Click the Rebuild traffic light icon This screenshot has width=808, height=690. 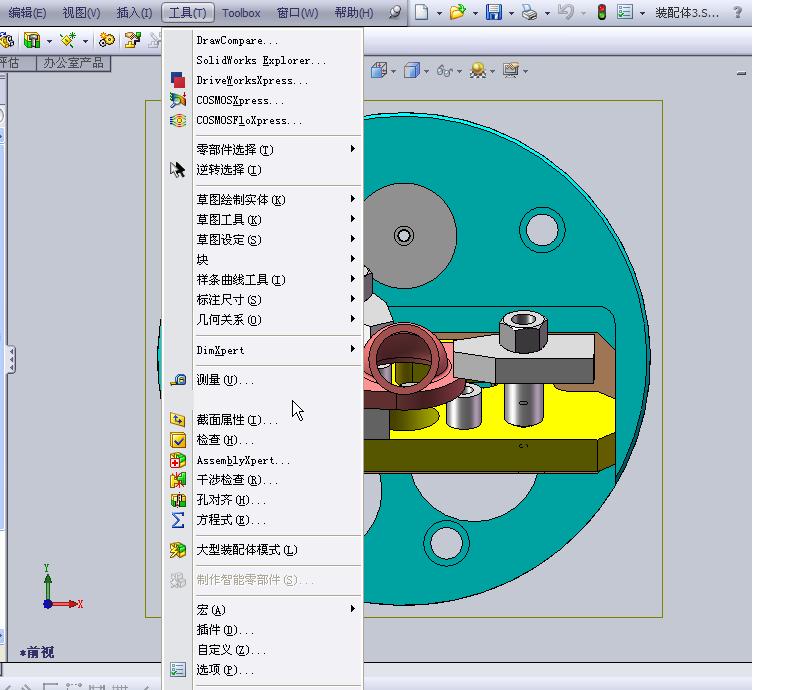click(x=601, y=12)
